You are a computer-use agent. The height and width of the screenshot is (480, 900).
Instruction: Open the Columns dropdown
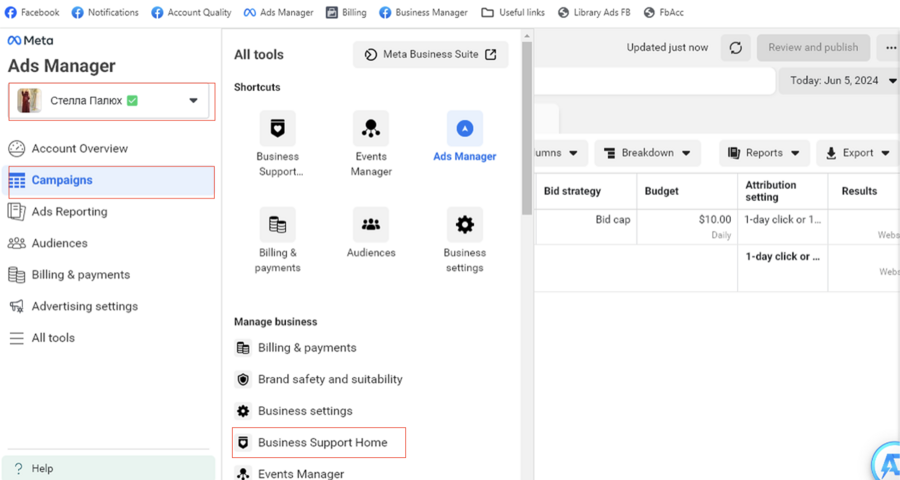(x=561, y=153)
